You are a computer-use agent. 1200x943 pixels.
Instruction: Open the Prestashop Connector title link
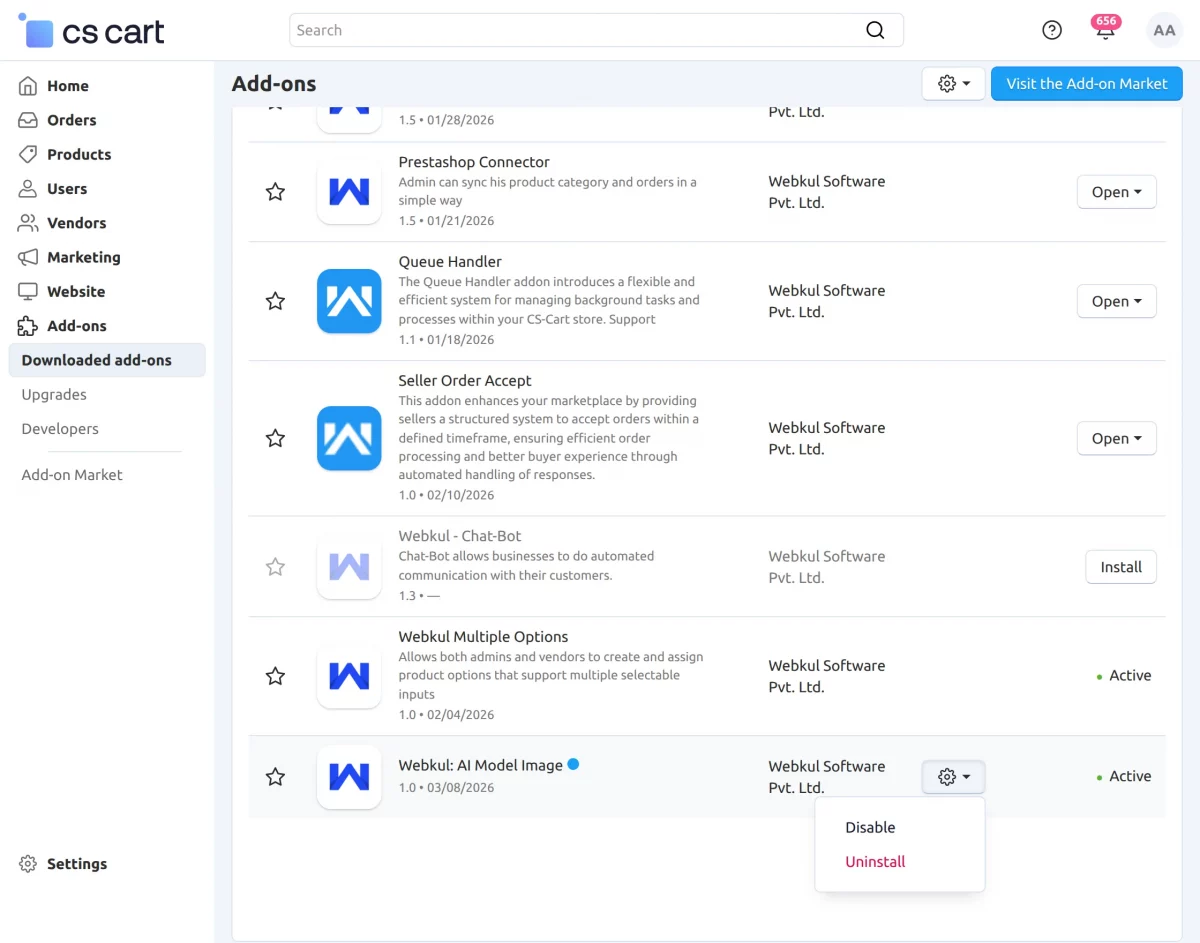coord(474,162)
